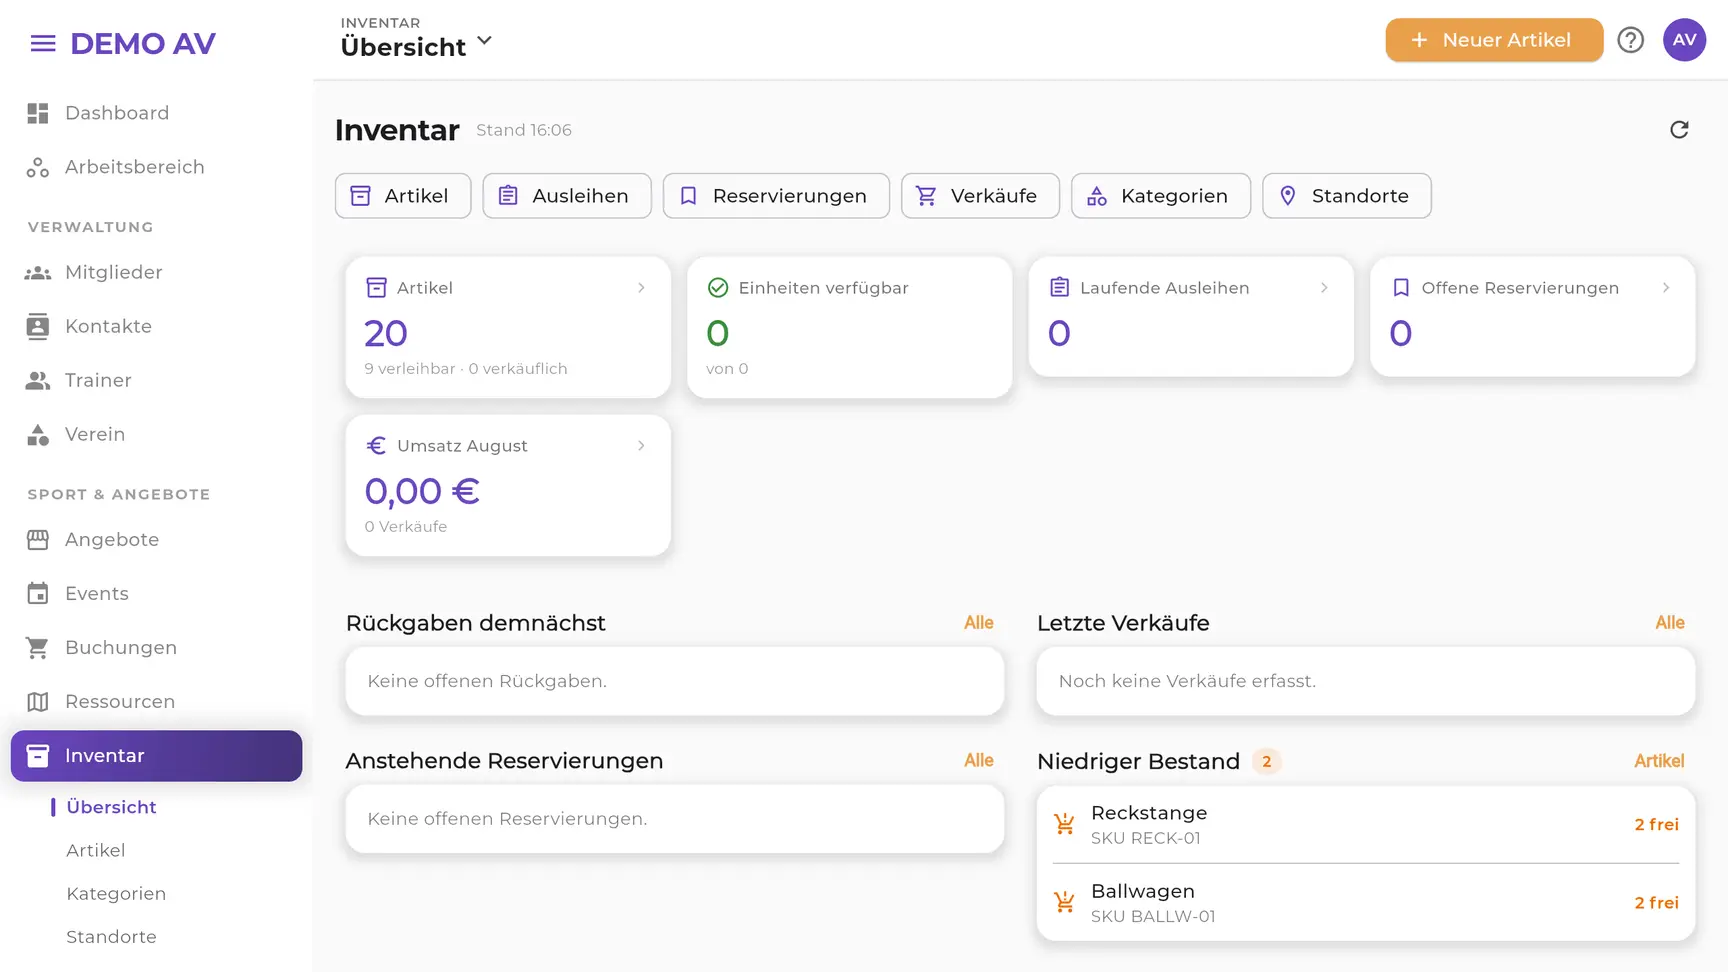
Task: Expand the Übersicht page dropdown
Action: [485, 41]
